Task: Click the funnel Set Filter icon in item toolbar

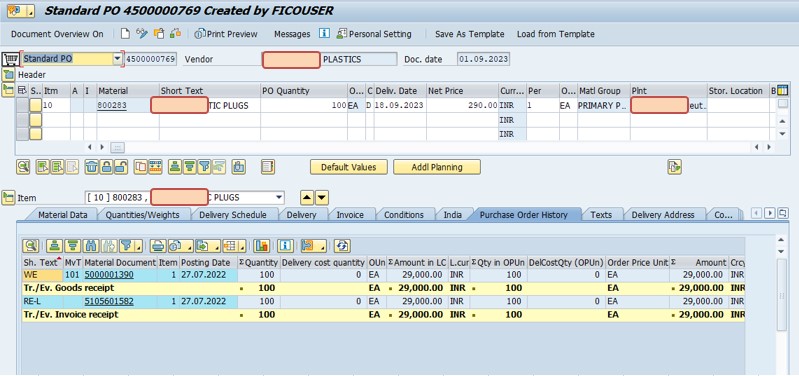Action: (204, 167)
